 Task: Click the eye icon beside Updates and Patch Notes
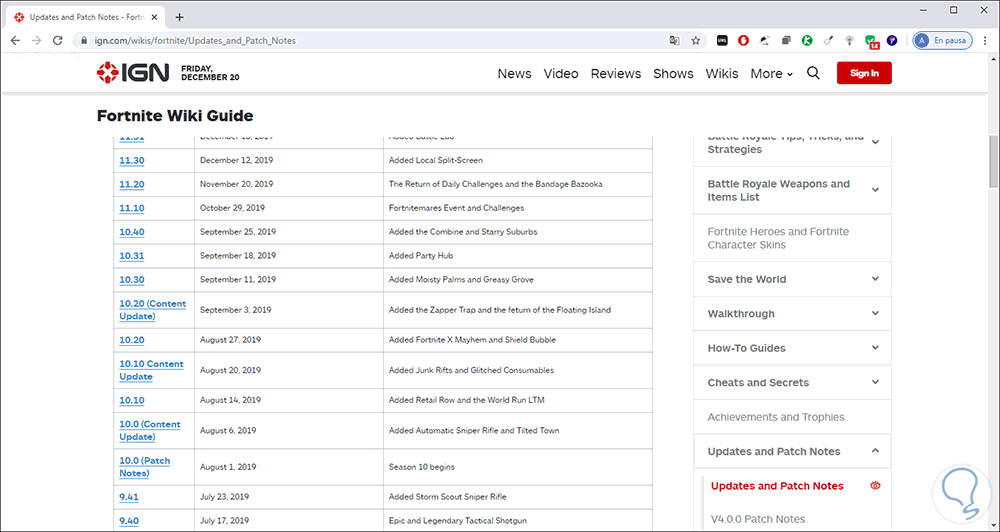[x=876, y=486]
